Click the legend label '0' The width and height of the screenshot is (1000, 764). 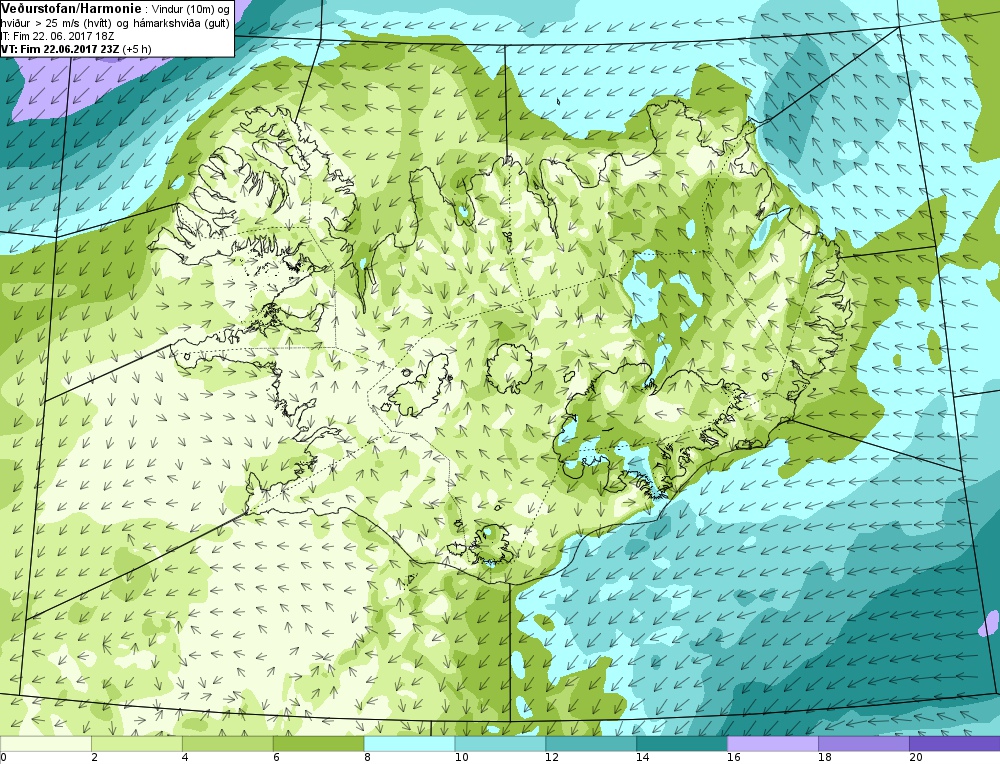[x=4, y=758]
